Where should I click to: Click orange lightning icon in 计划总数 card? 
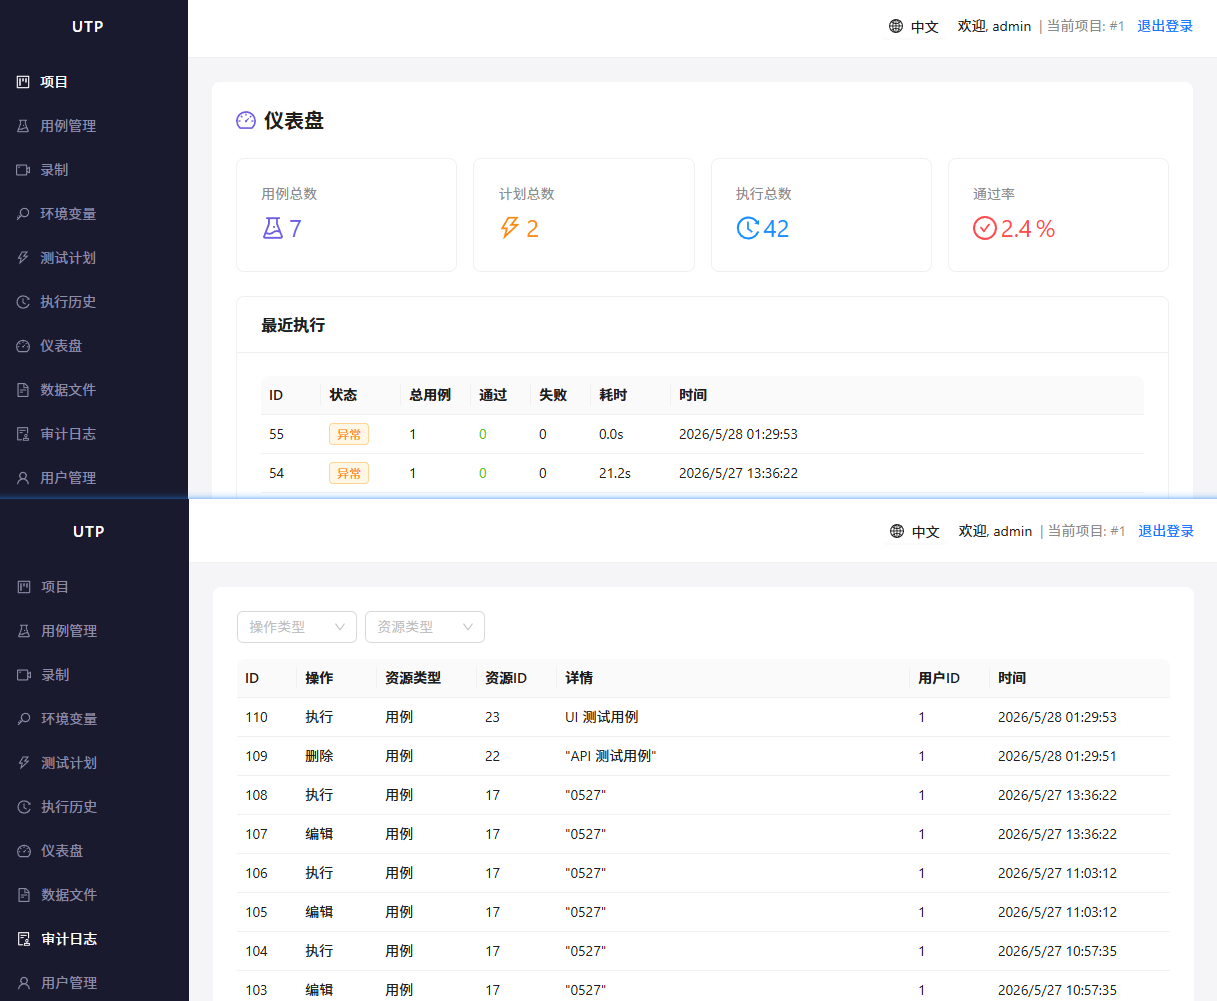point(510,229)
